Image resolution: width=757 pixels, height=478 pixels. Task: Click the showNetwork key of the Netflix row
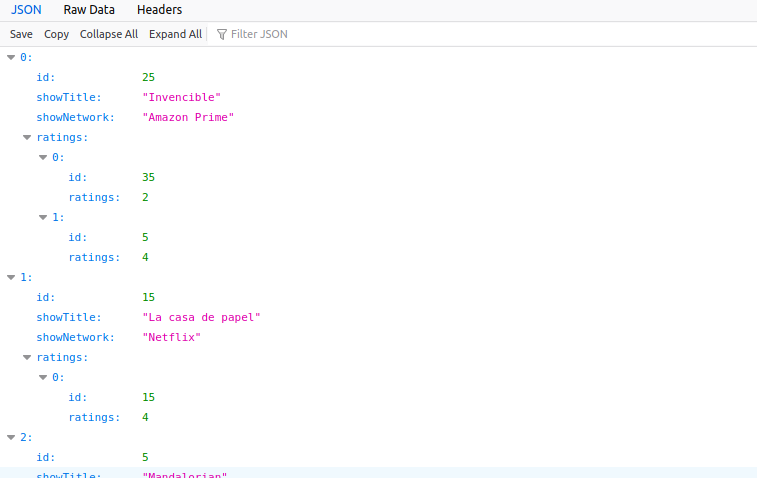coord(76,337)
